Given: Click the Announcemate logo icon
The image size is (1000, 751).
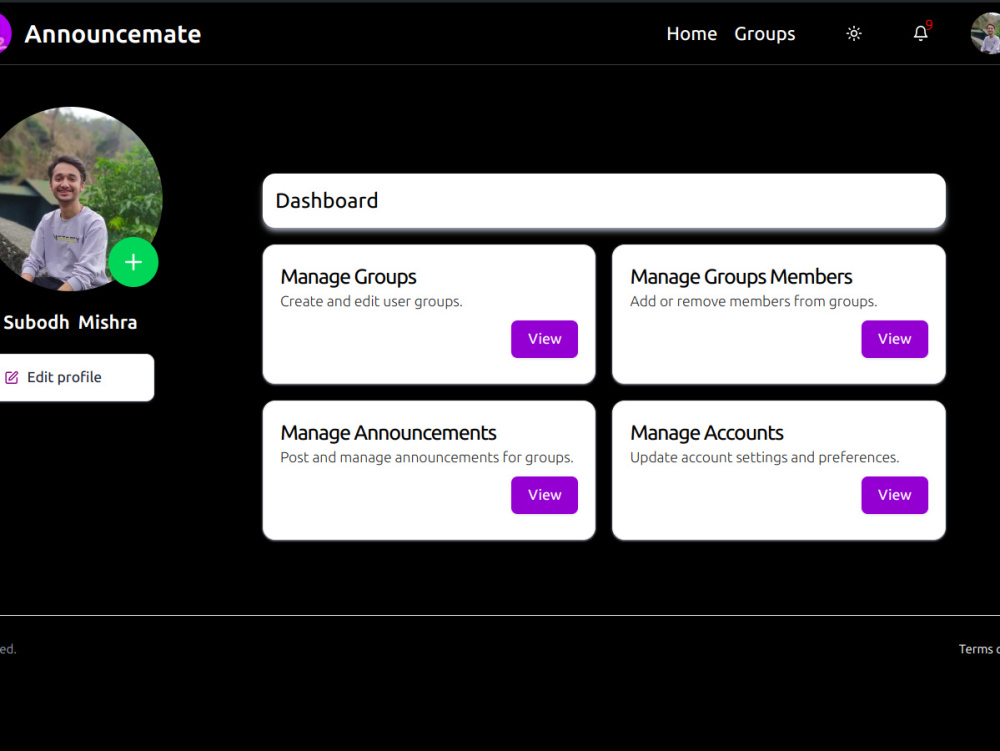Looking at the screenshot, I should pyautogui.click(x=5, y=34).
